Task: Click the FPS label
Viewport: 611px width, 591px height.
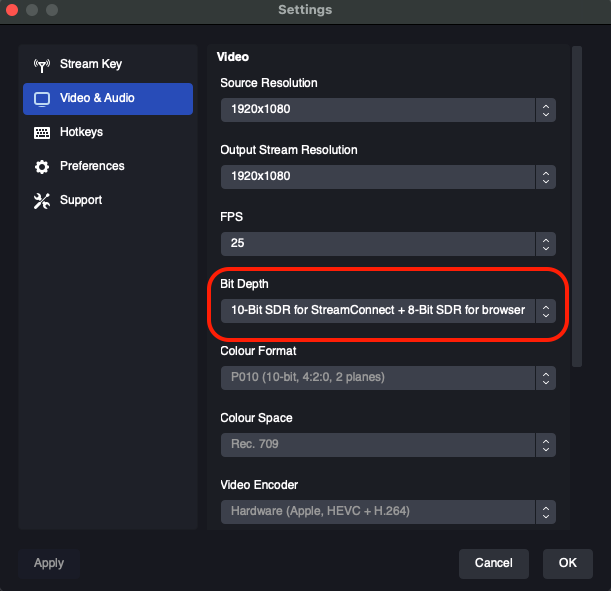Action: [231, 217]
